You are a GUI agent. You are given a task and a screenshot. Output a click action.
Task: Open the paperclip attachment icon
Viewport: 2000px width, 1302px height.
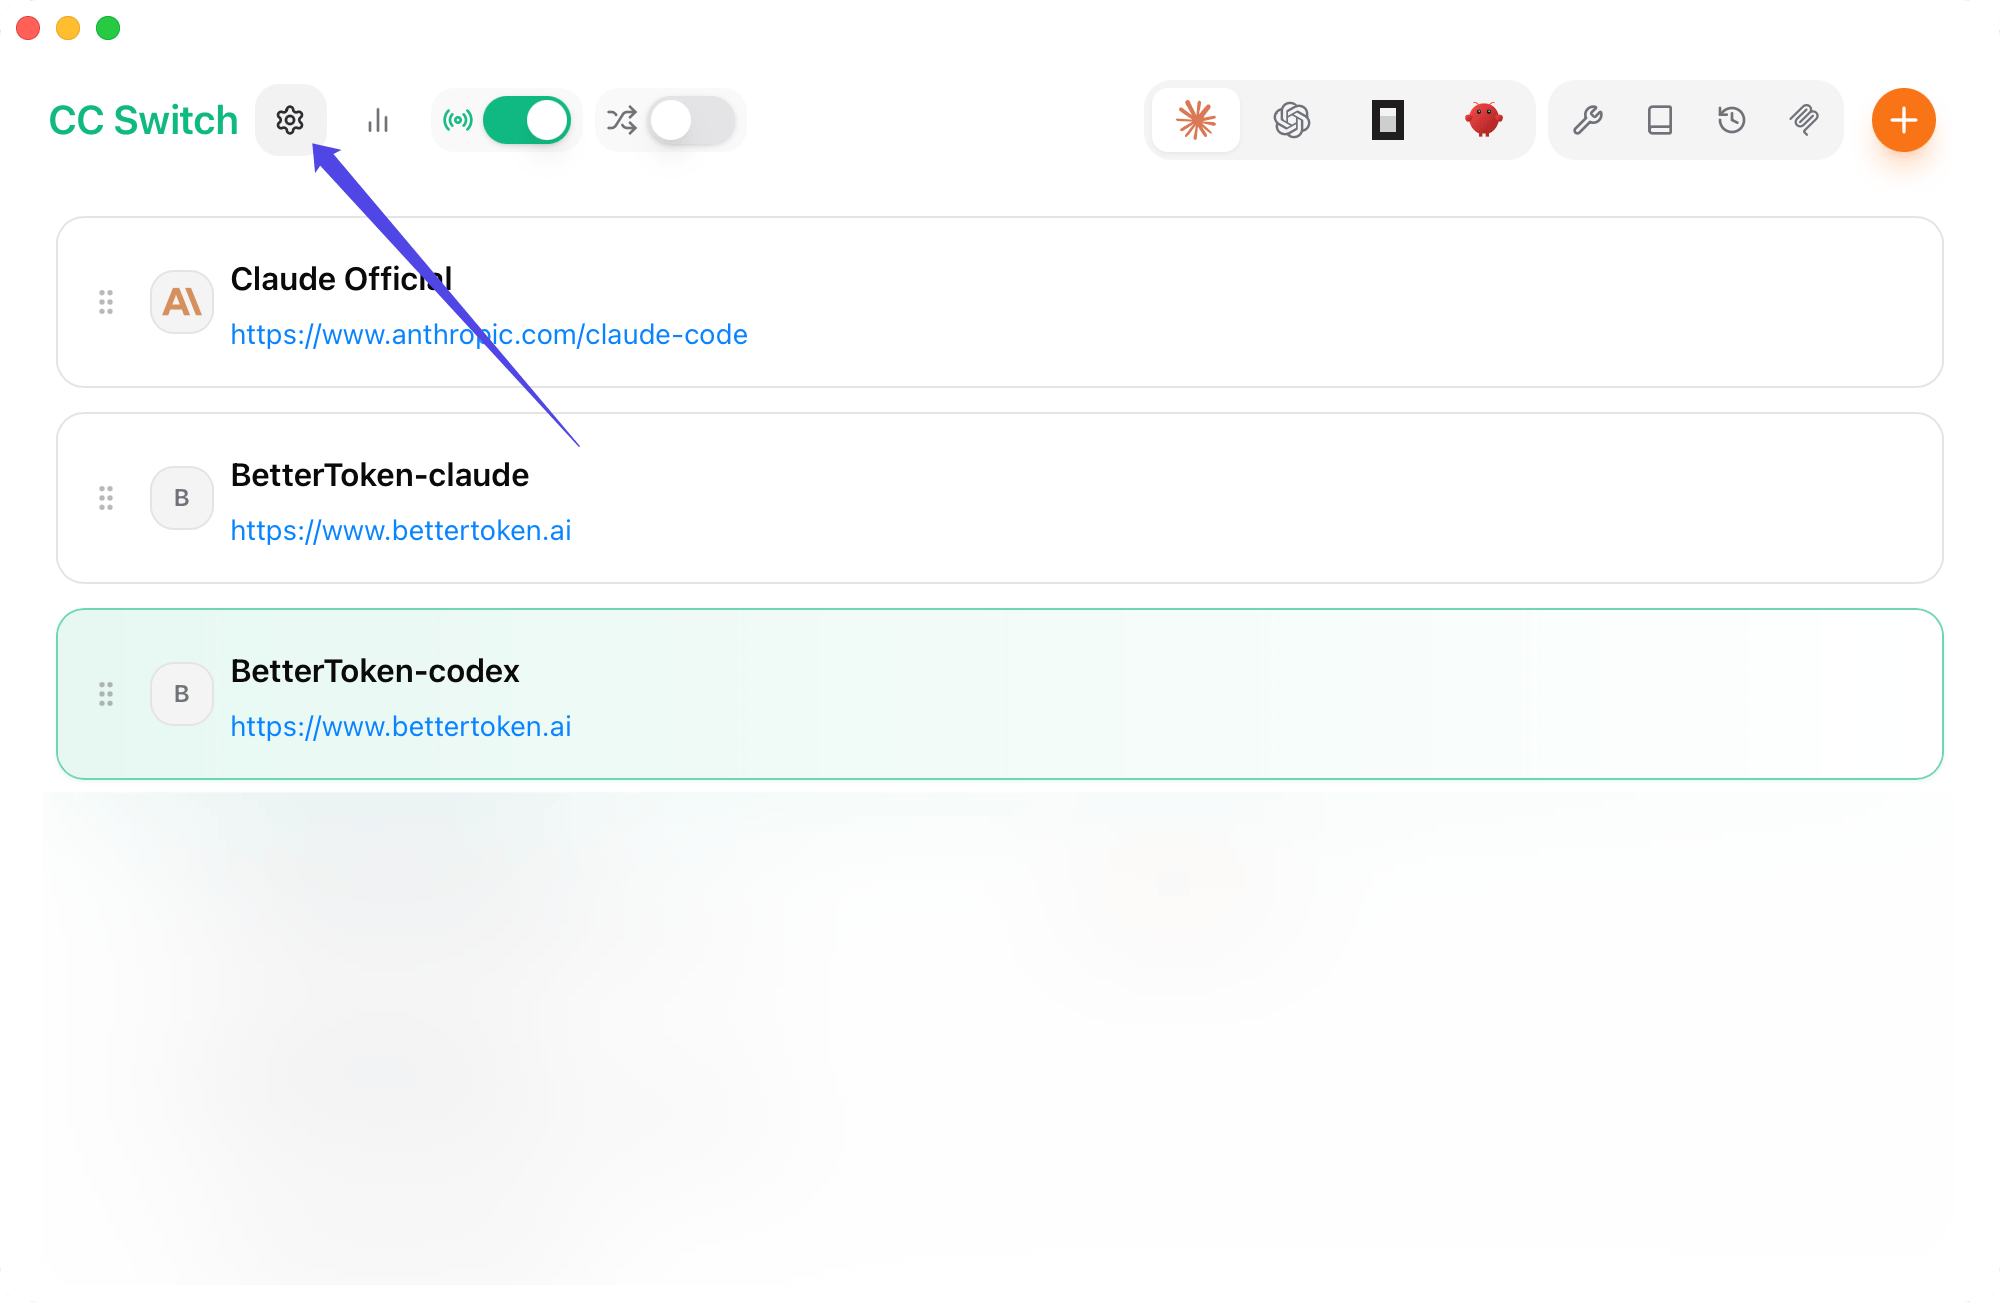pyautogui.click(x=1804, y=120)
